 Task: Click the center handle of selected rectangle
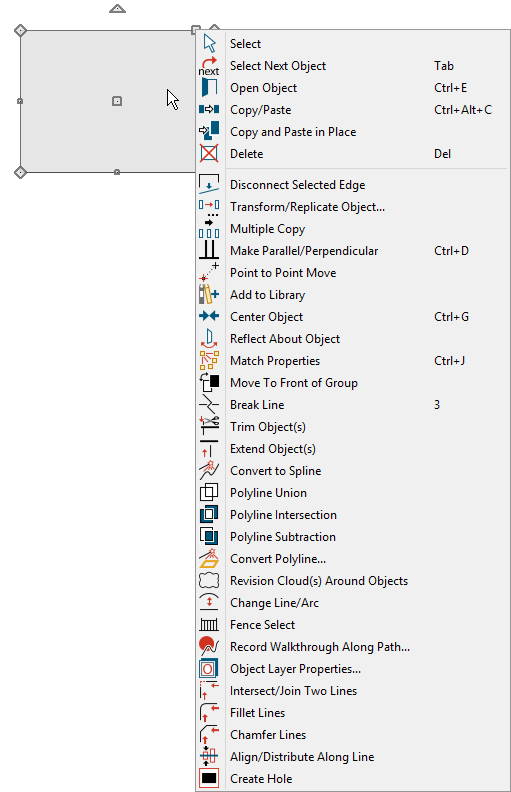(117, 101)
